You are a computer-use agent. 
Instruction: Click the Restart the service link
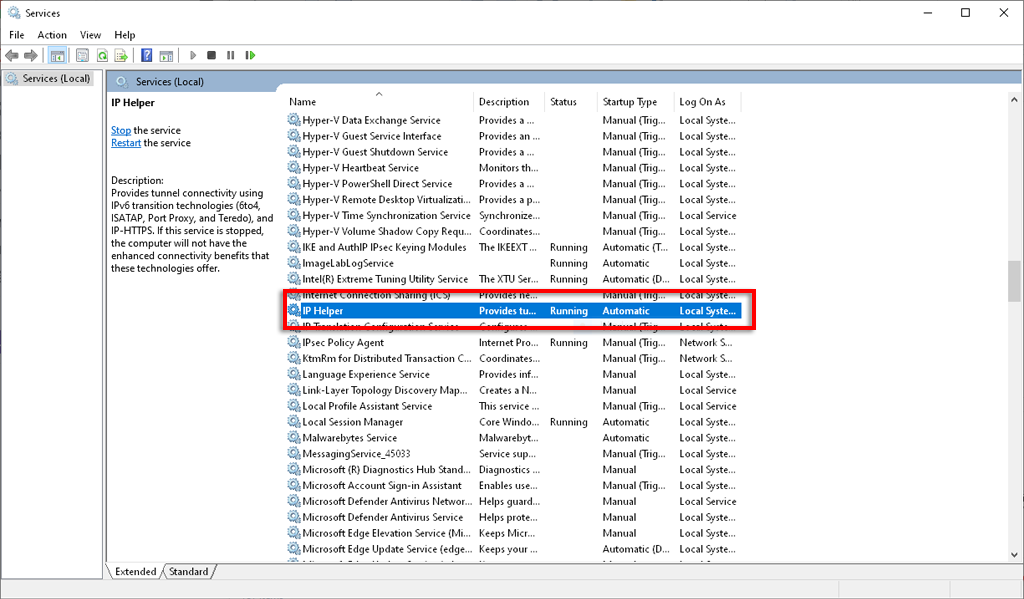126,143
